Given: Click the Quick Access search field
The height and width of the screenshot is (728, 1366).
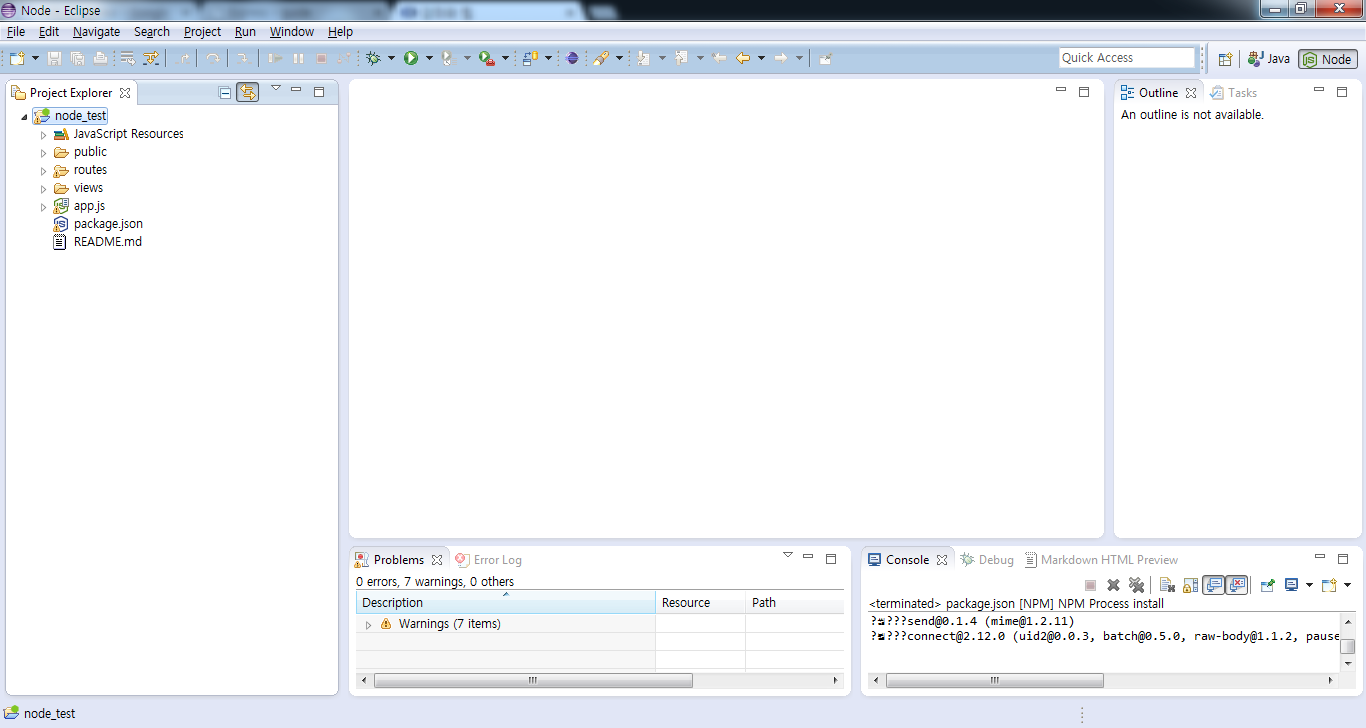Looking at the screenshot, I should pyautogui.click(x=1127, y=58).
